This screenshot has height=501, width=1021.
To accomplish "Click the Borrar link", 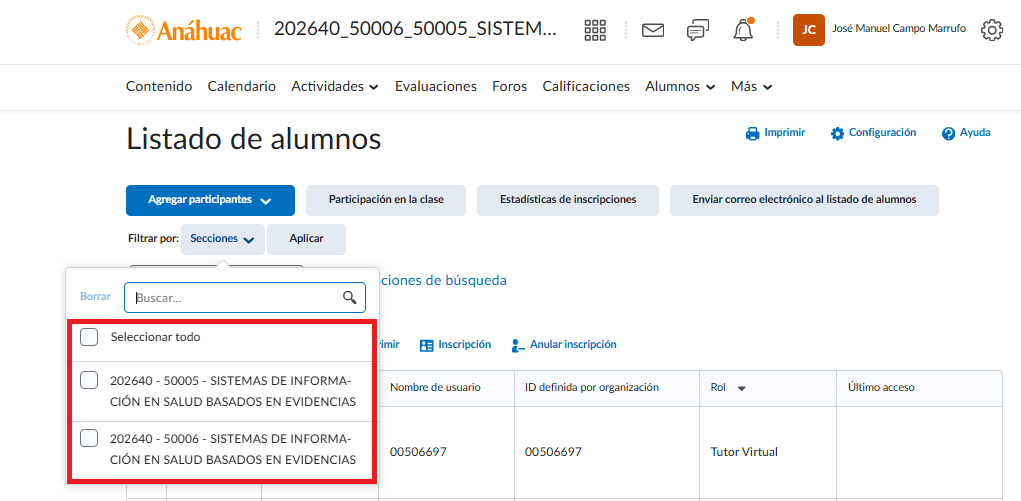I will point(95,296).
